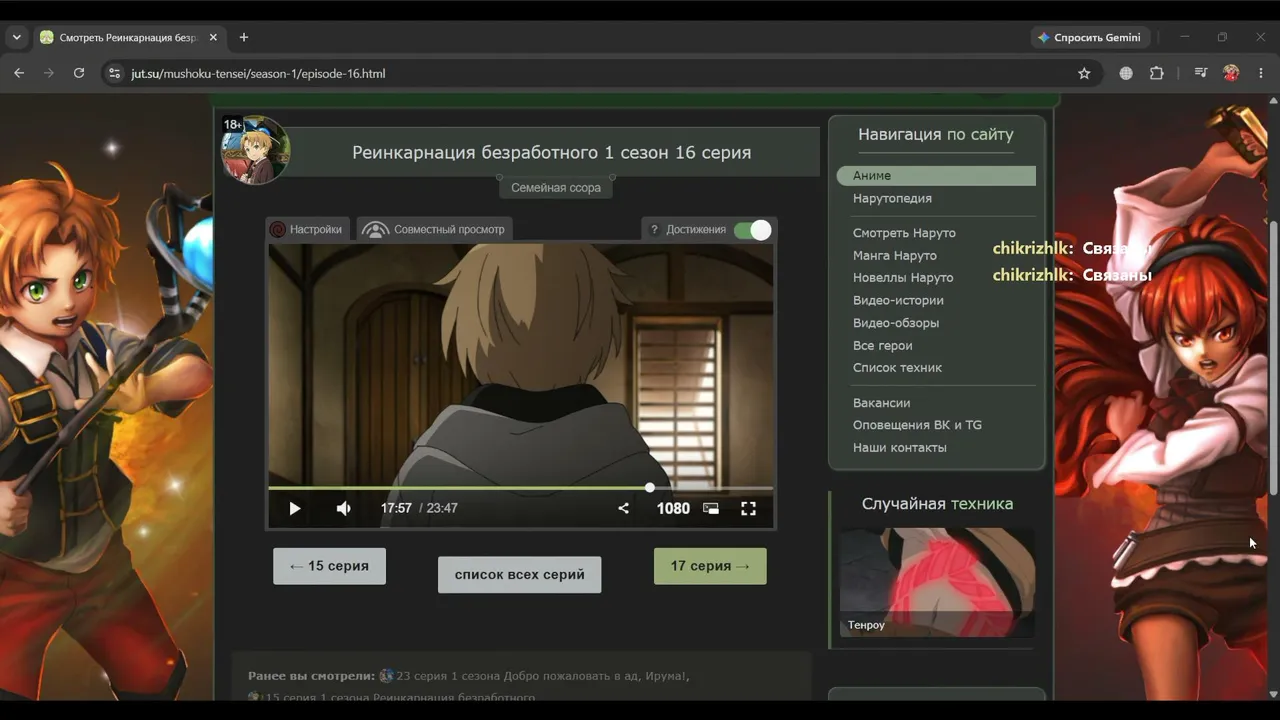Open the Манга Наруто link

coord(895,255)
